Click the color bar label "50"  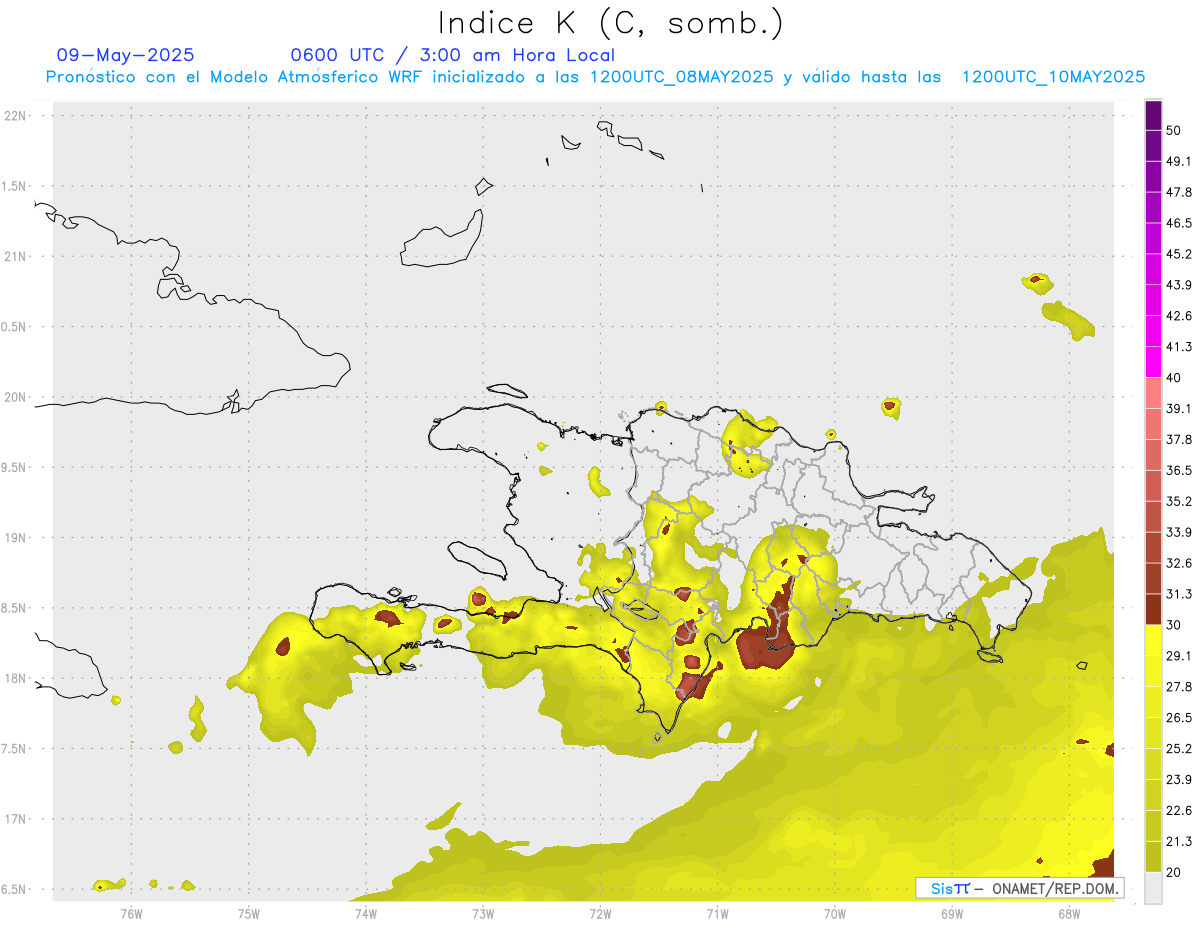click(x=1174, y=131)
